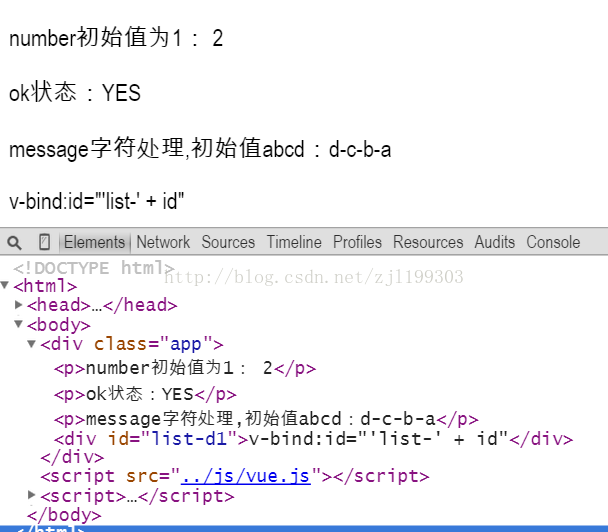This screenshot has height=532, width=608.
Task: Click the DevTools inspect element magnifier icon
Action: (x=14, y=243)
